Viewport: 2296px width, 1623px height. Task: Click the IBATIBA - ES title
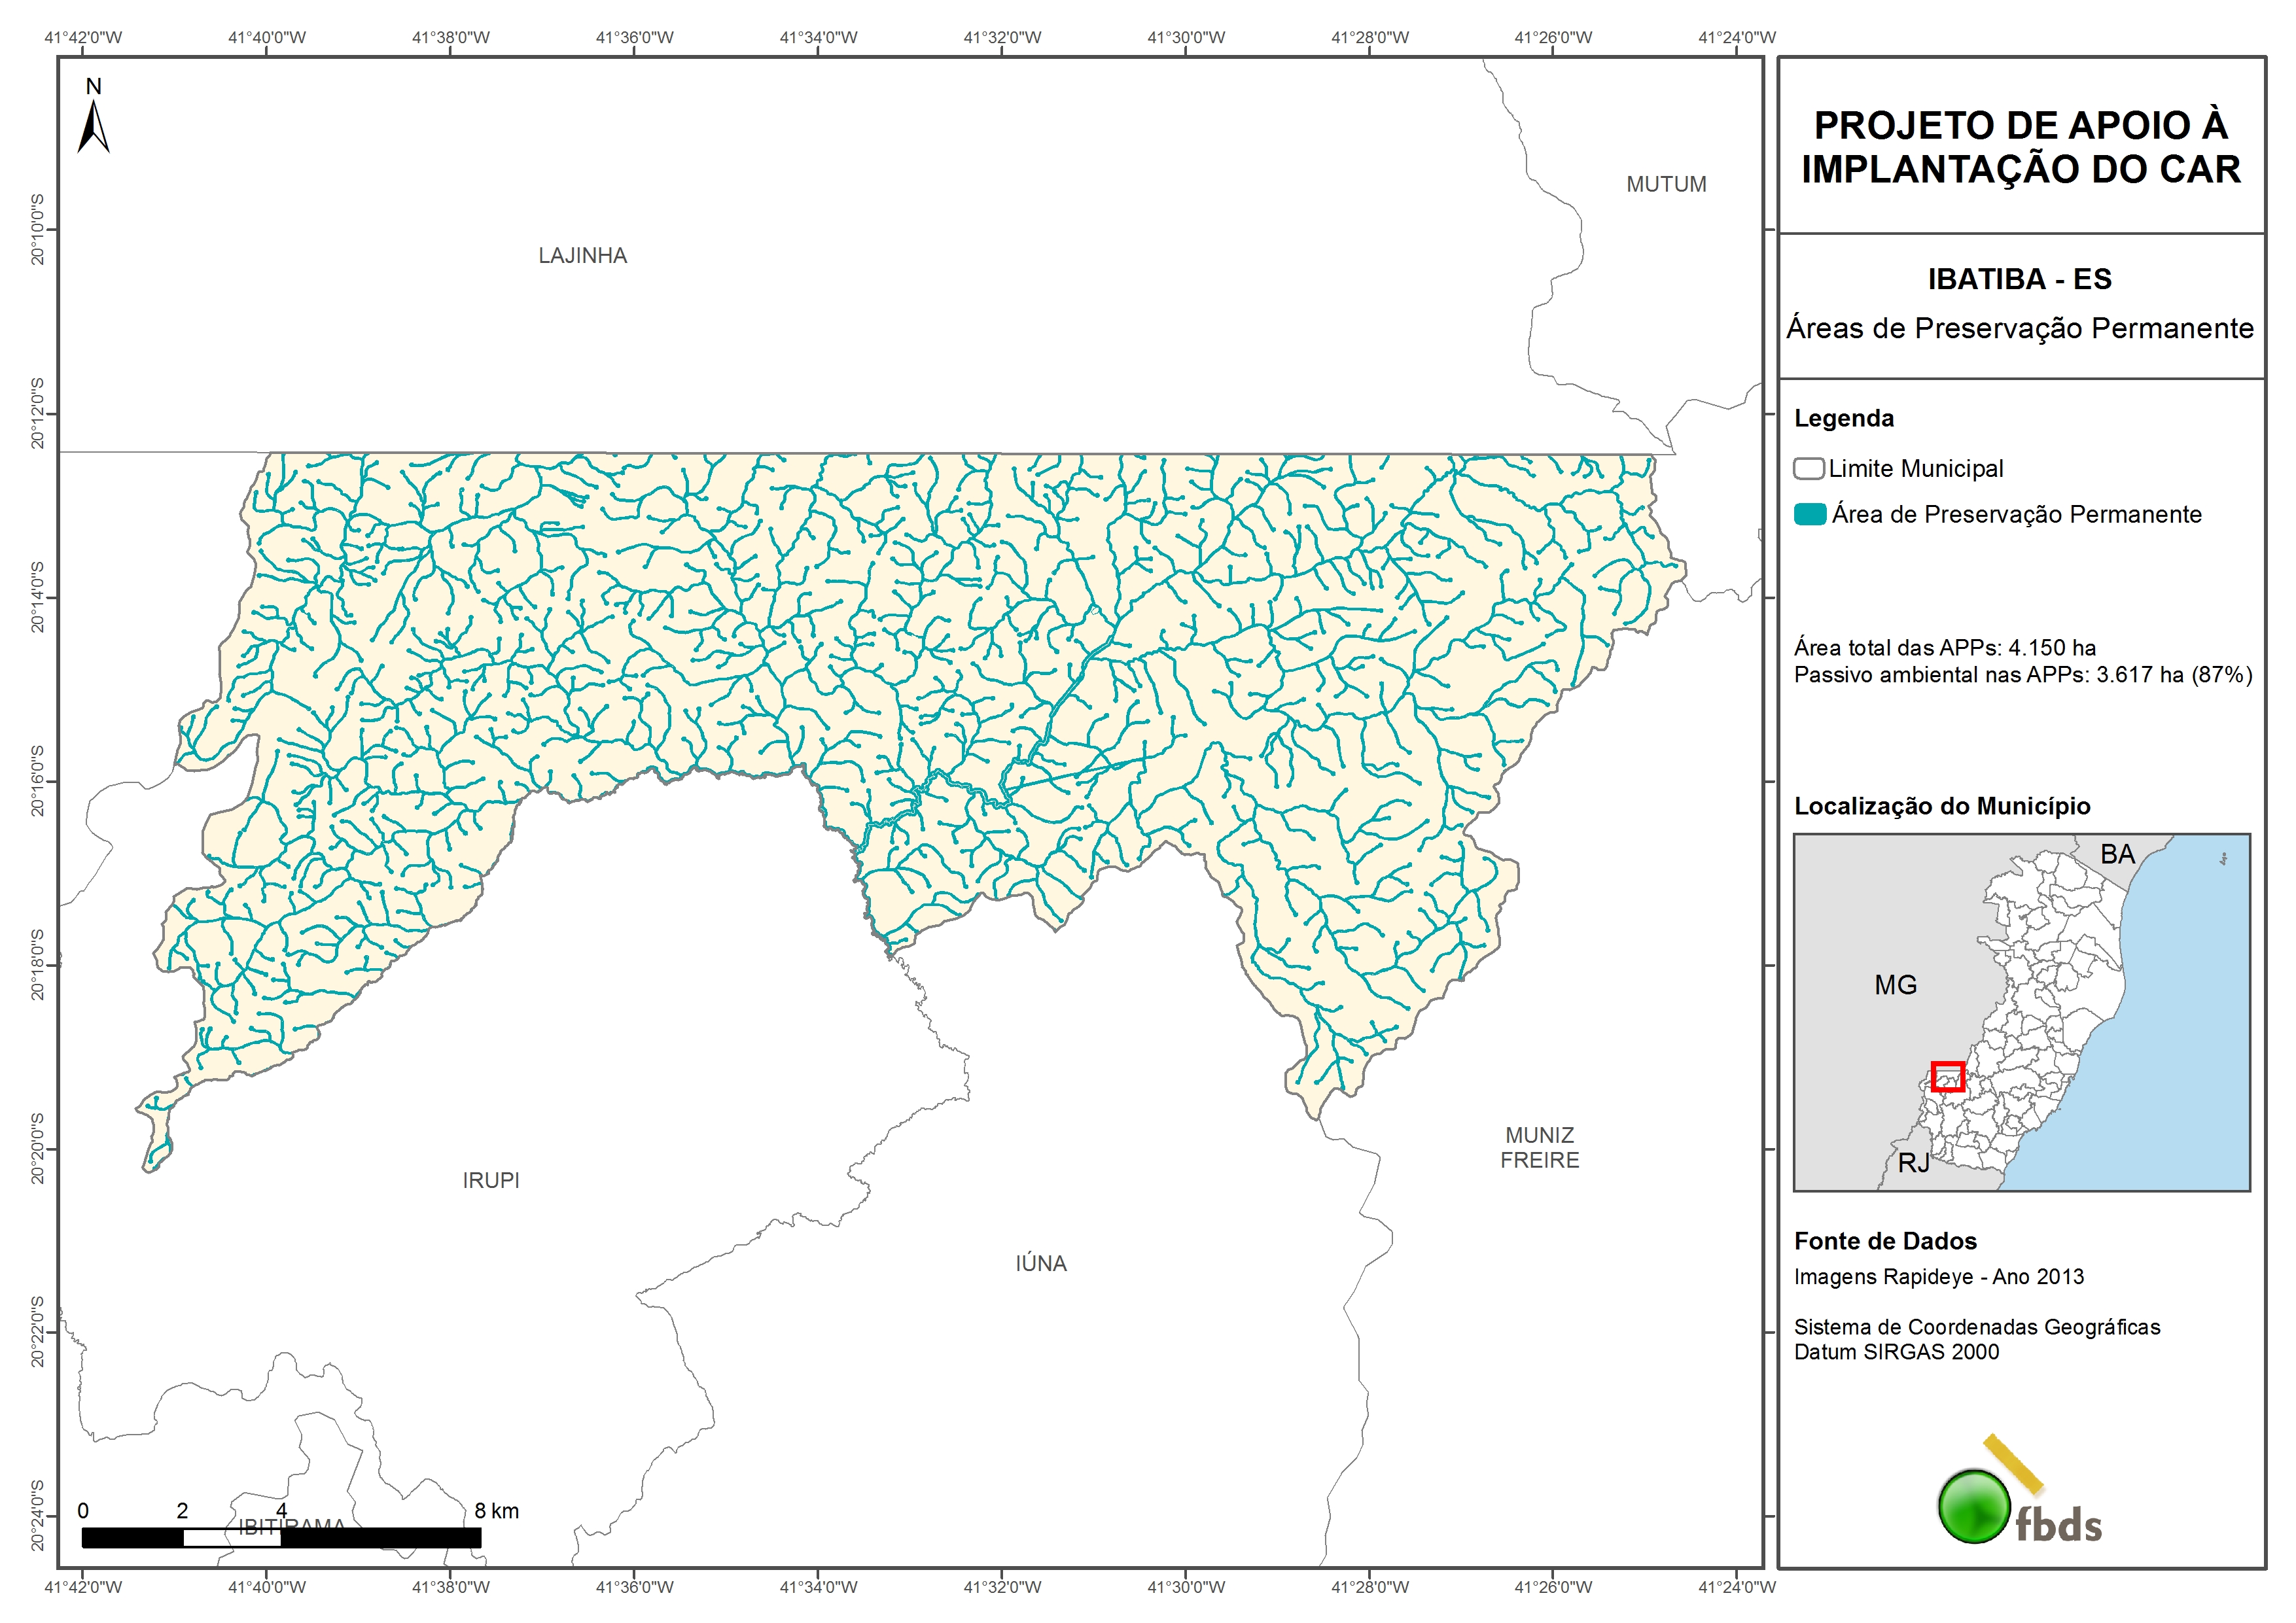click(2019, 280)
